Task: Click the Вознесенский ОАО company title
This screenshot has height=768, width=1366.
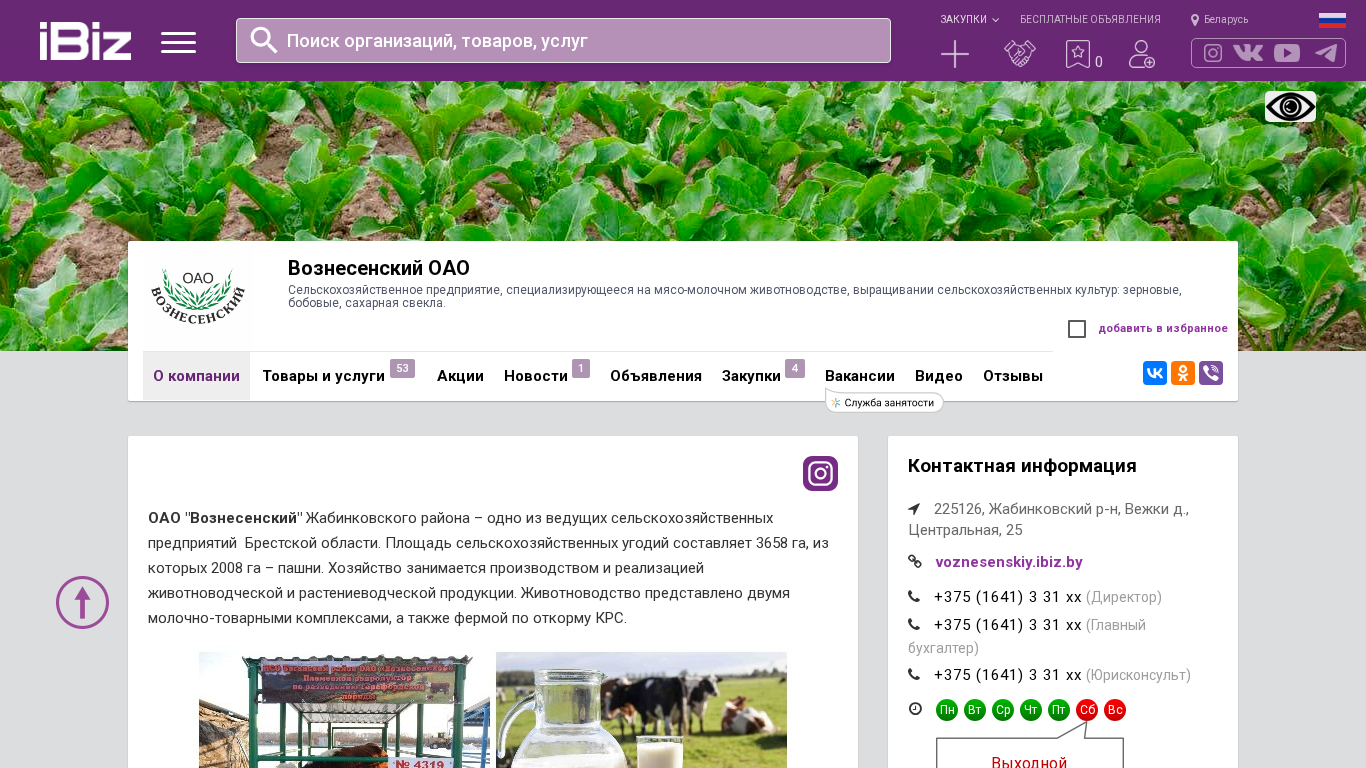Action: (379, 268)
